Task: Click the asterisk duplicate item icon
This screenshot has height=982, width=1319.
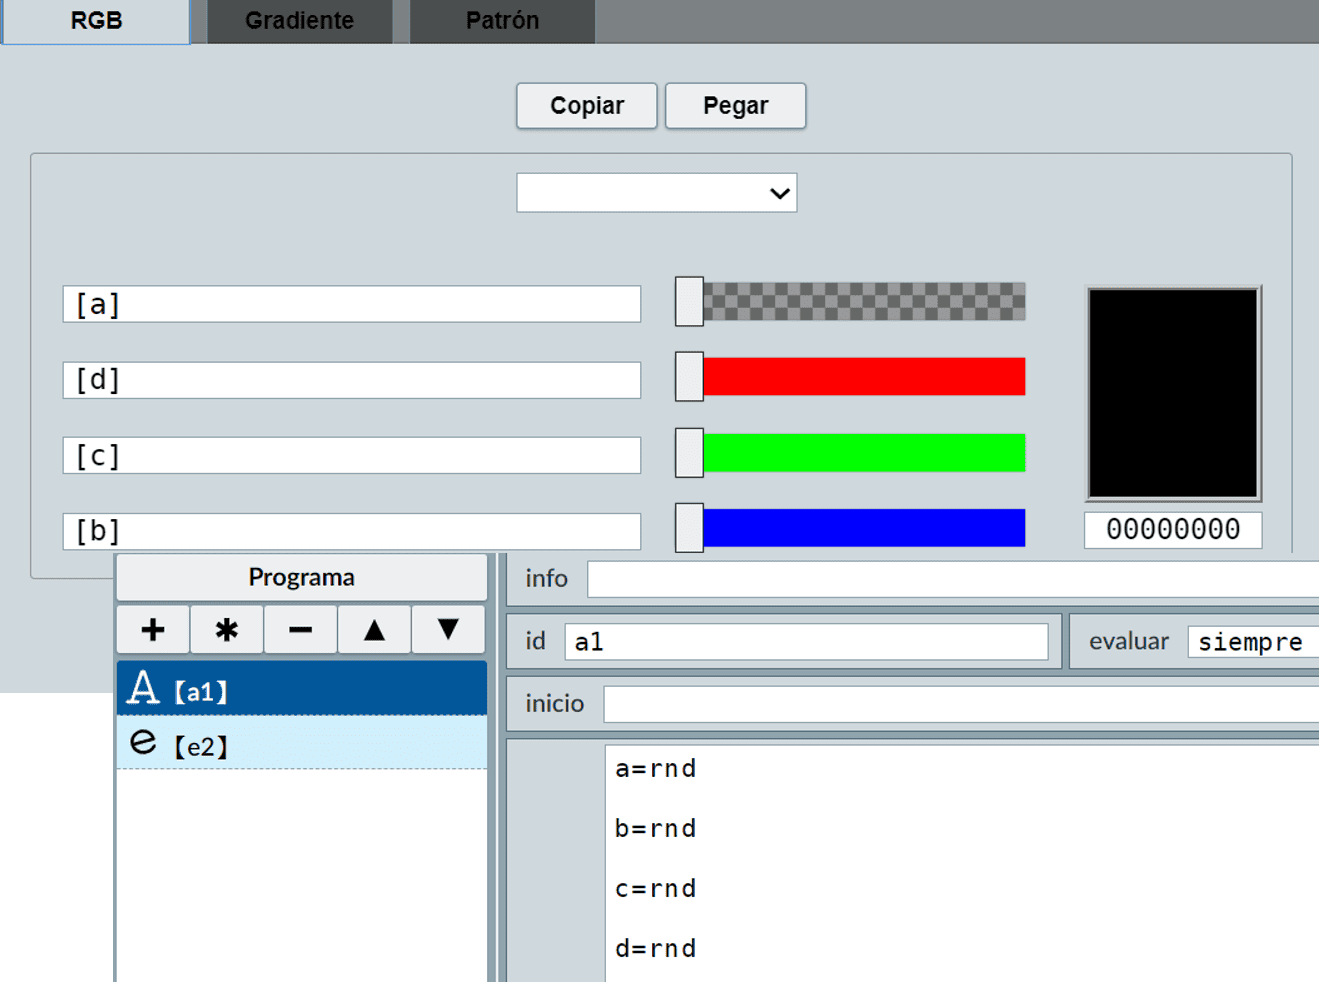Action: pos(227,630)
